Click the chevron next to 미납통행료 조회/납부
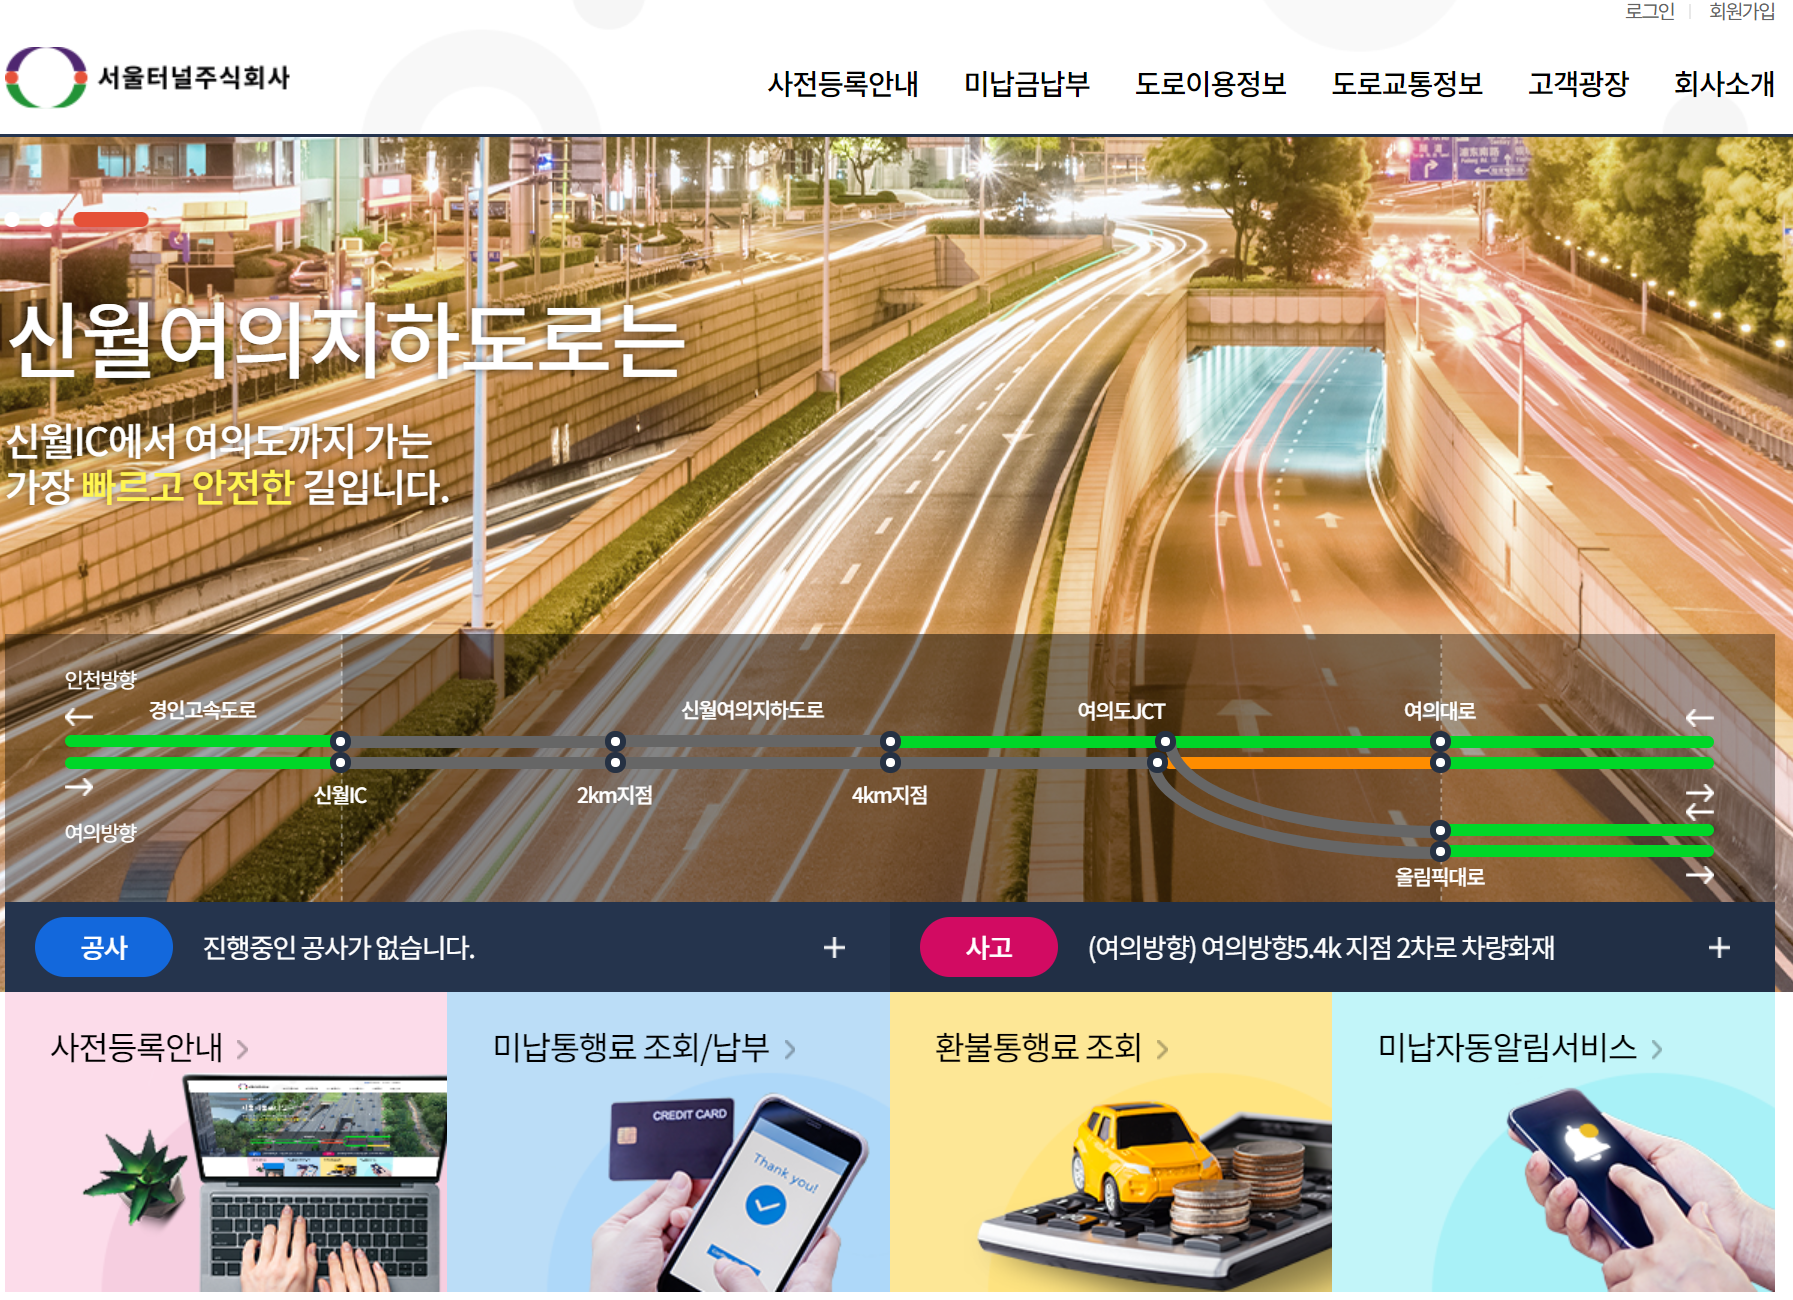This screenshot has width=1793, height=1300. click(x=790, y=1049)
